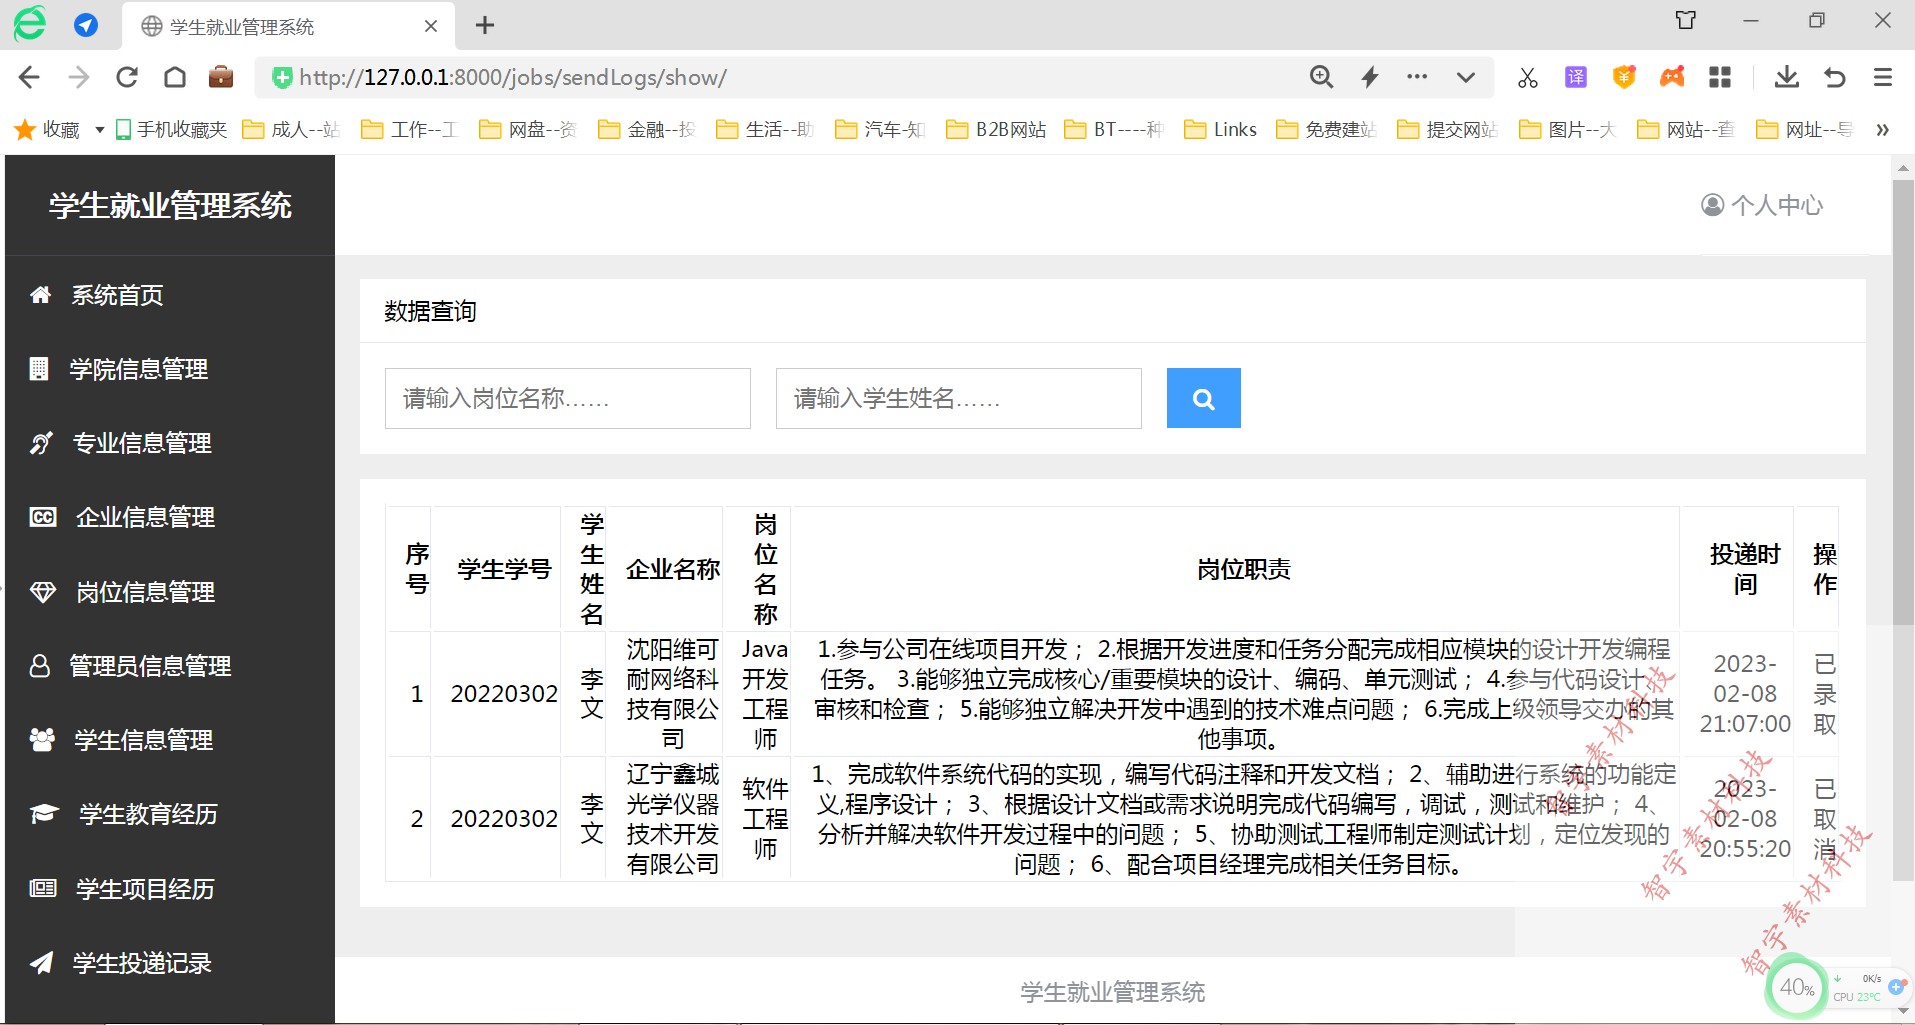Close the 学生就业管理系统 tab
This screenshot has height=1025, width=1915.
(431, 26)
